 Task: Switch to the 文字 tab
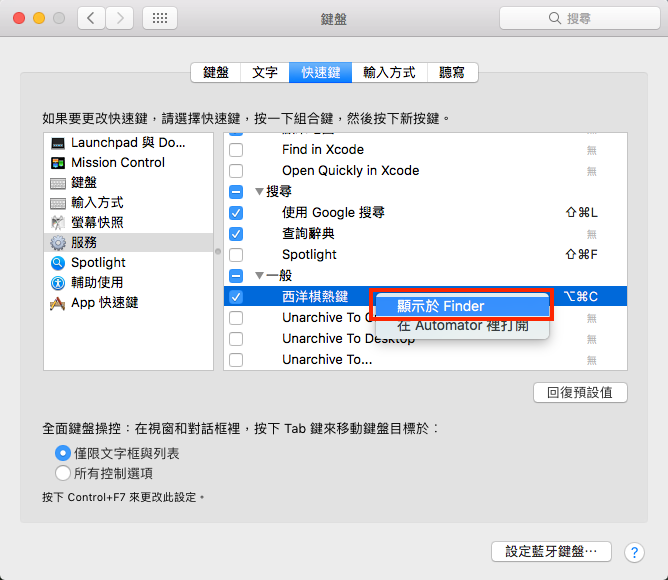[x=265, y=72]
